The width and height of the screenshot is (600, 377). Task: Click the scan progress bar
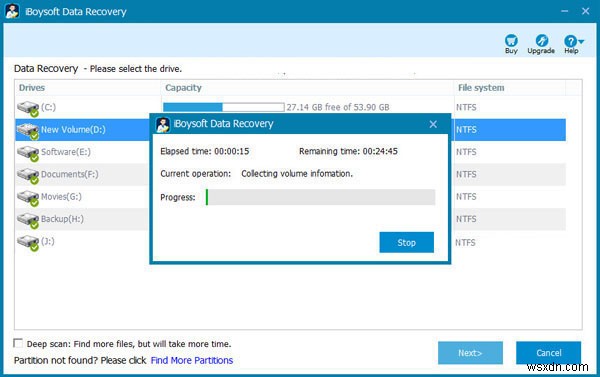pos(320,197)
